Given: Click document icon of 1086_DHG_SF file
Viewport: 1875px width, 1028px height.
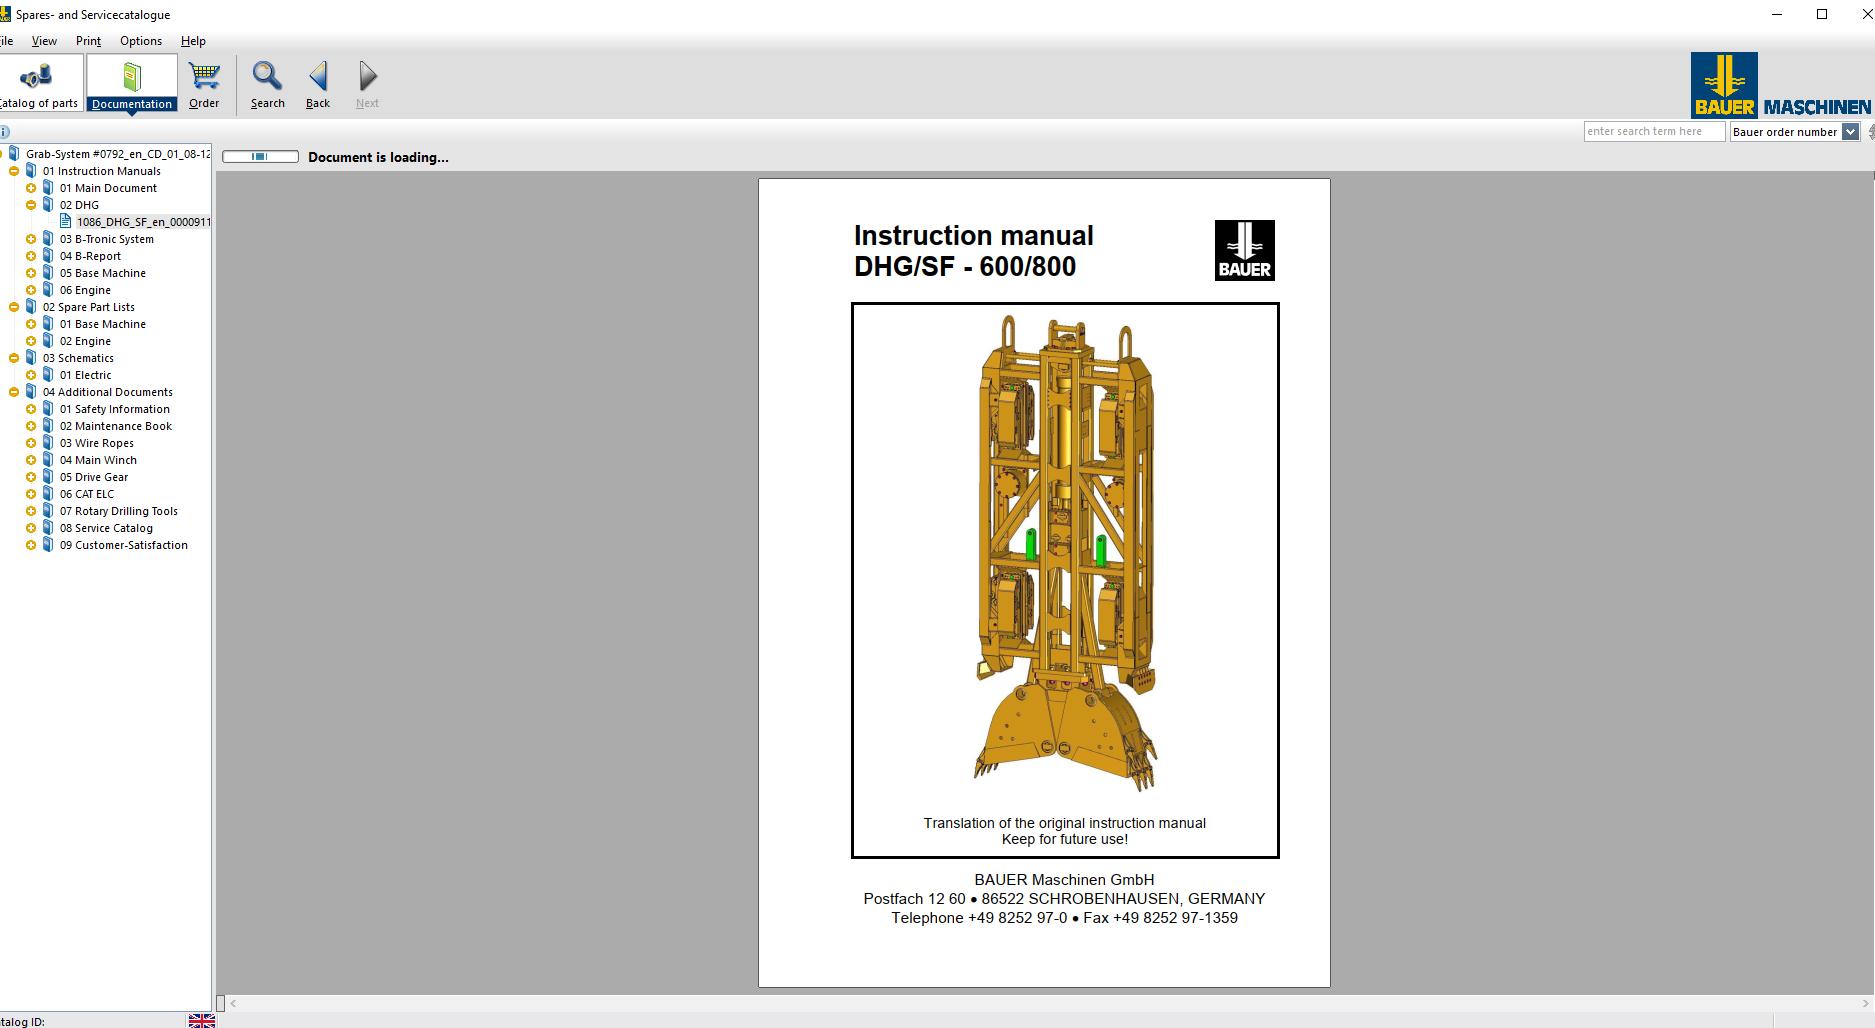Looking at the screenshot, I should tap(66, 222).
